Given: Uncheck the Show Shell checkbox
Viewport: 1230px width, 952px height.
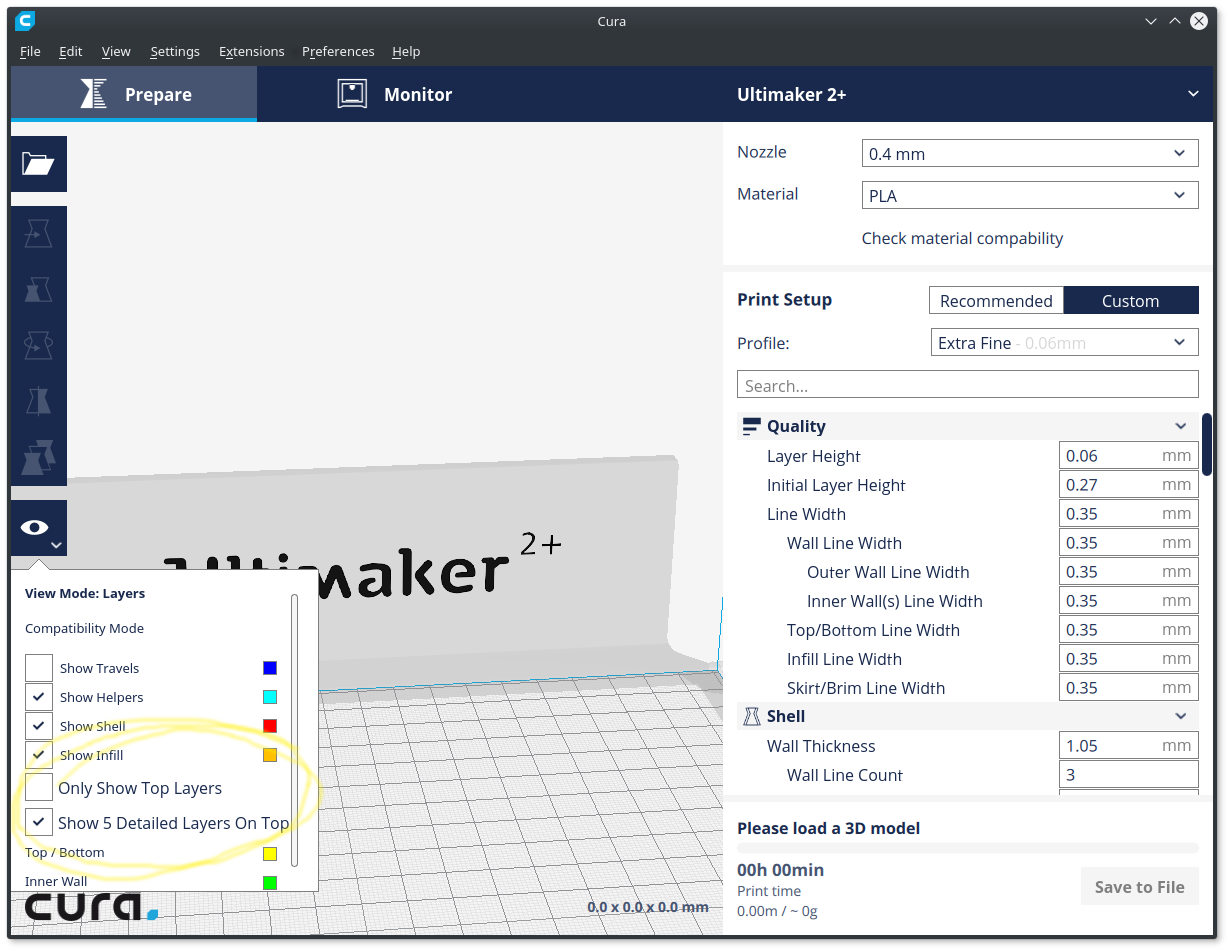Looking at the screenshot, I should point(39,726).
